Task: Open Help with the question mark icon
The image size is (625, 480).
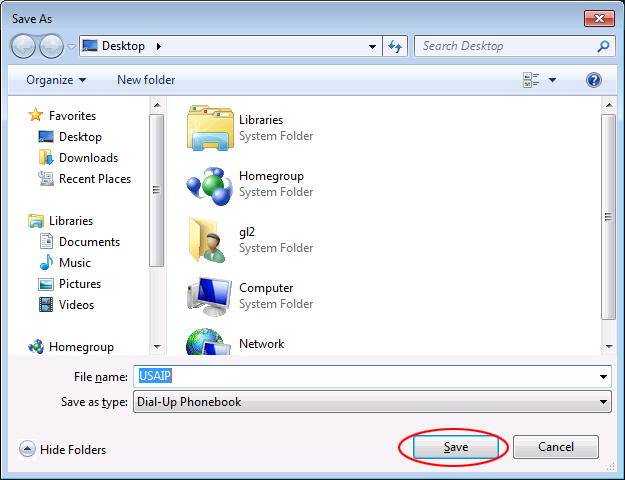Action: (594, 80)
